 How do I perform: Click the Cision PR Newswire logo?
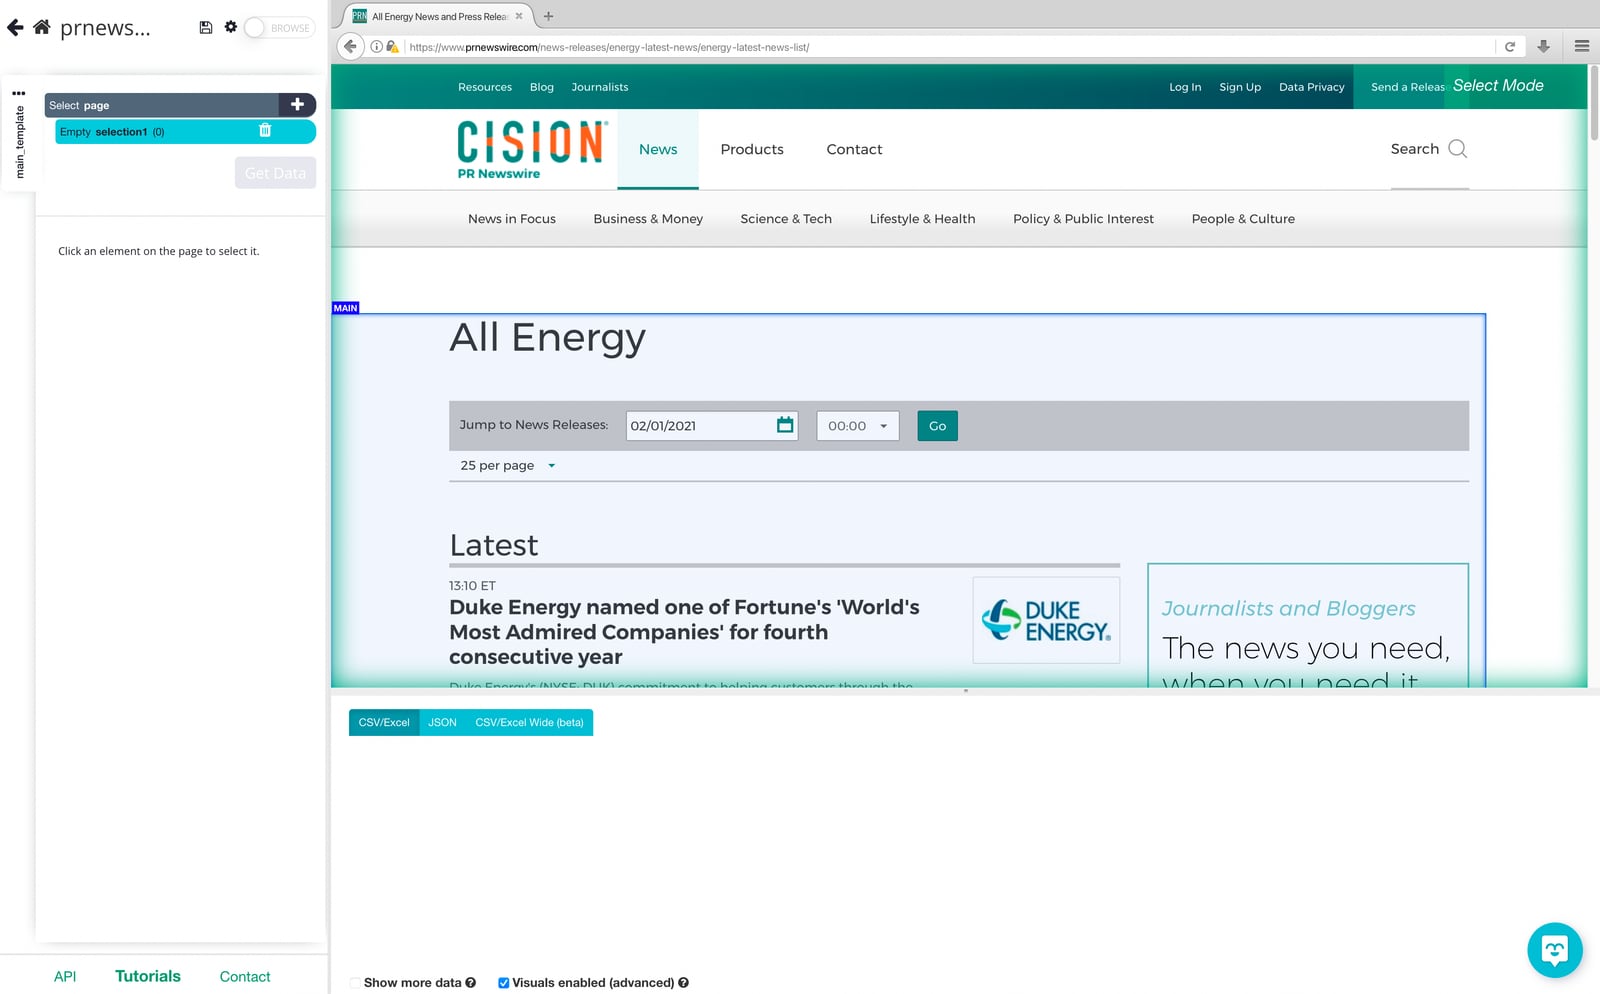pos(532,149)
